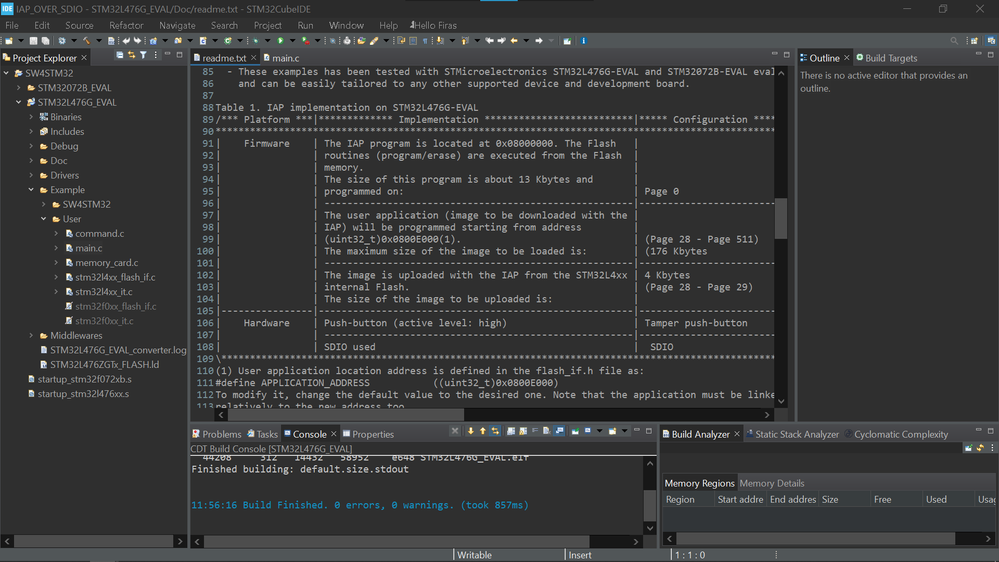Switch to the Build Targets tab

click(886, 58)
